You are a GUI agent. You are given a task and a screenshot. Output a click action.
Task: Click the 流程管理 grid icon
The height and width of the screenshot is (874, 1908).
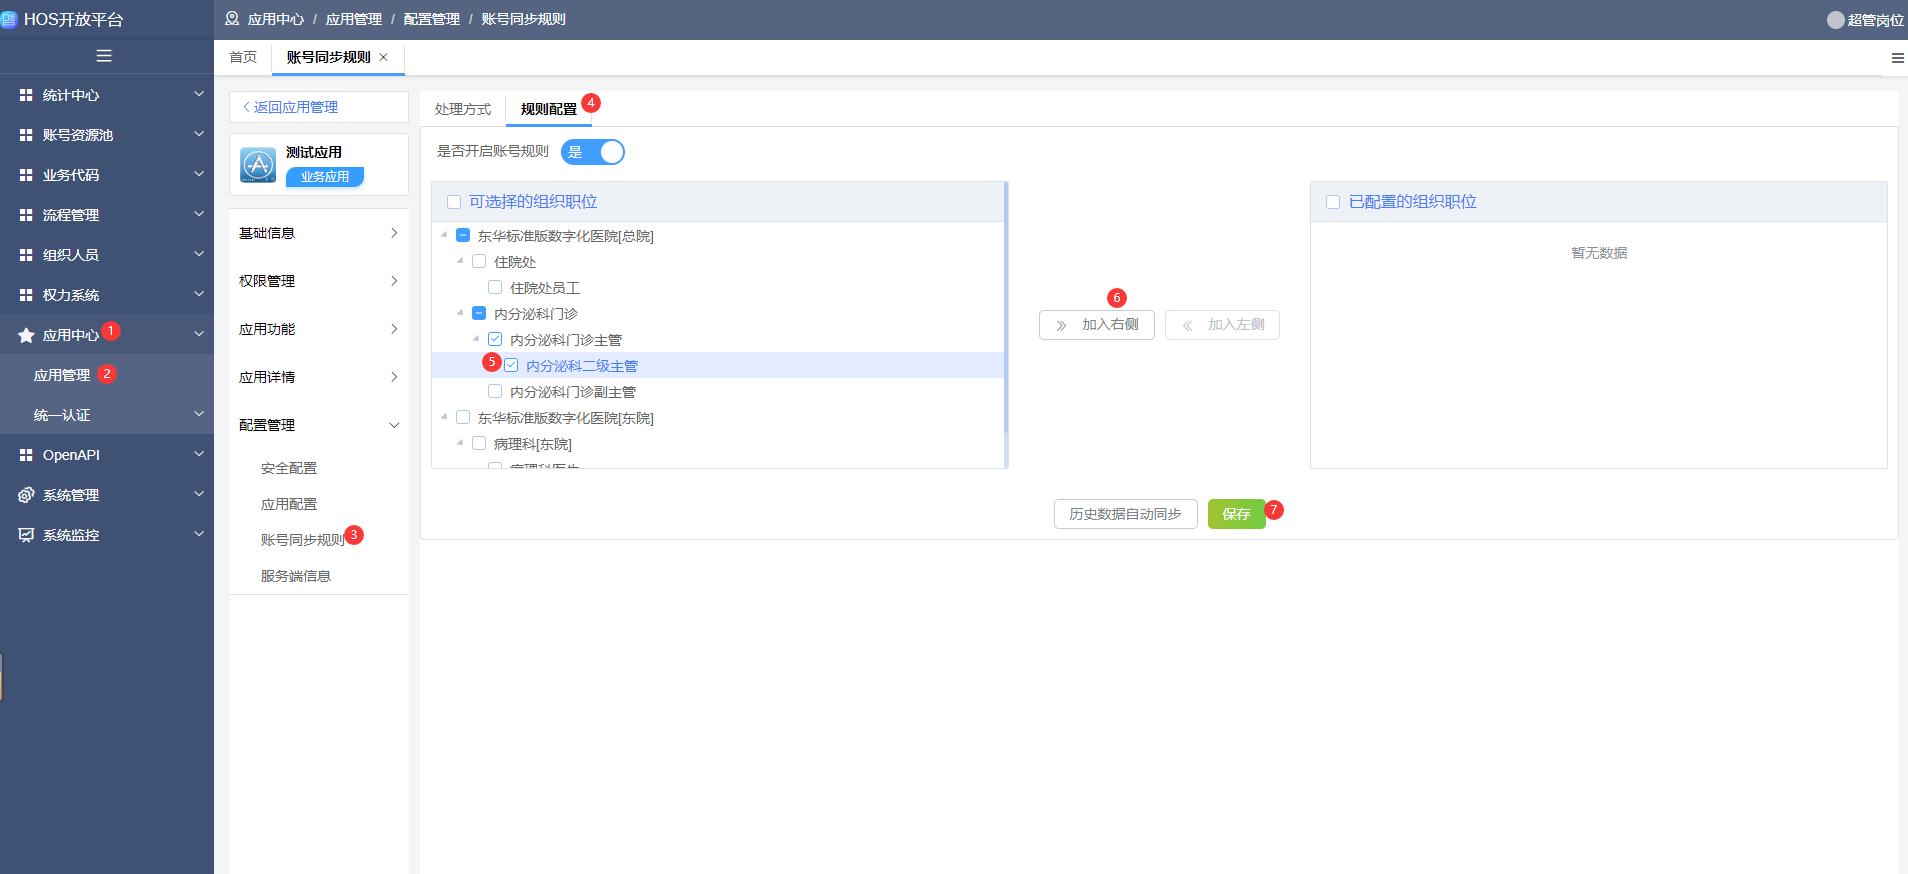(26, 215)
